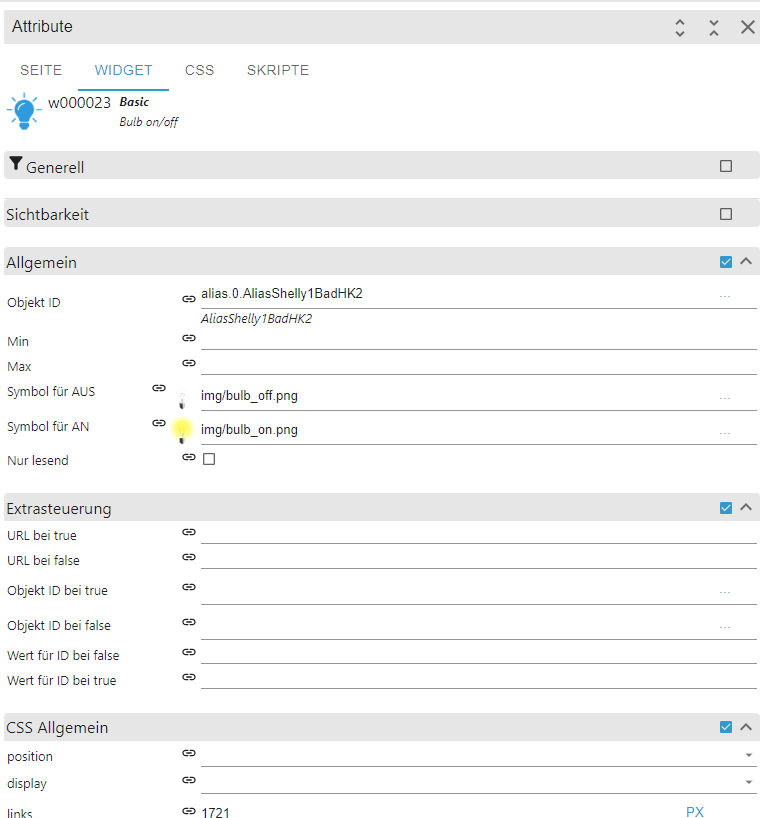Open object browser dots for Objekt ID bei false
The width and height of the screenshot is (760, 818).
[x=725, y=627]
